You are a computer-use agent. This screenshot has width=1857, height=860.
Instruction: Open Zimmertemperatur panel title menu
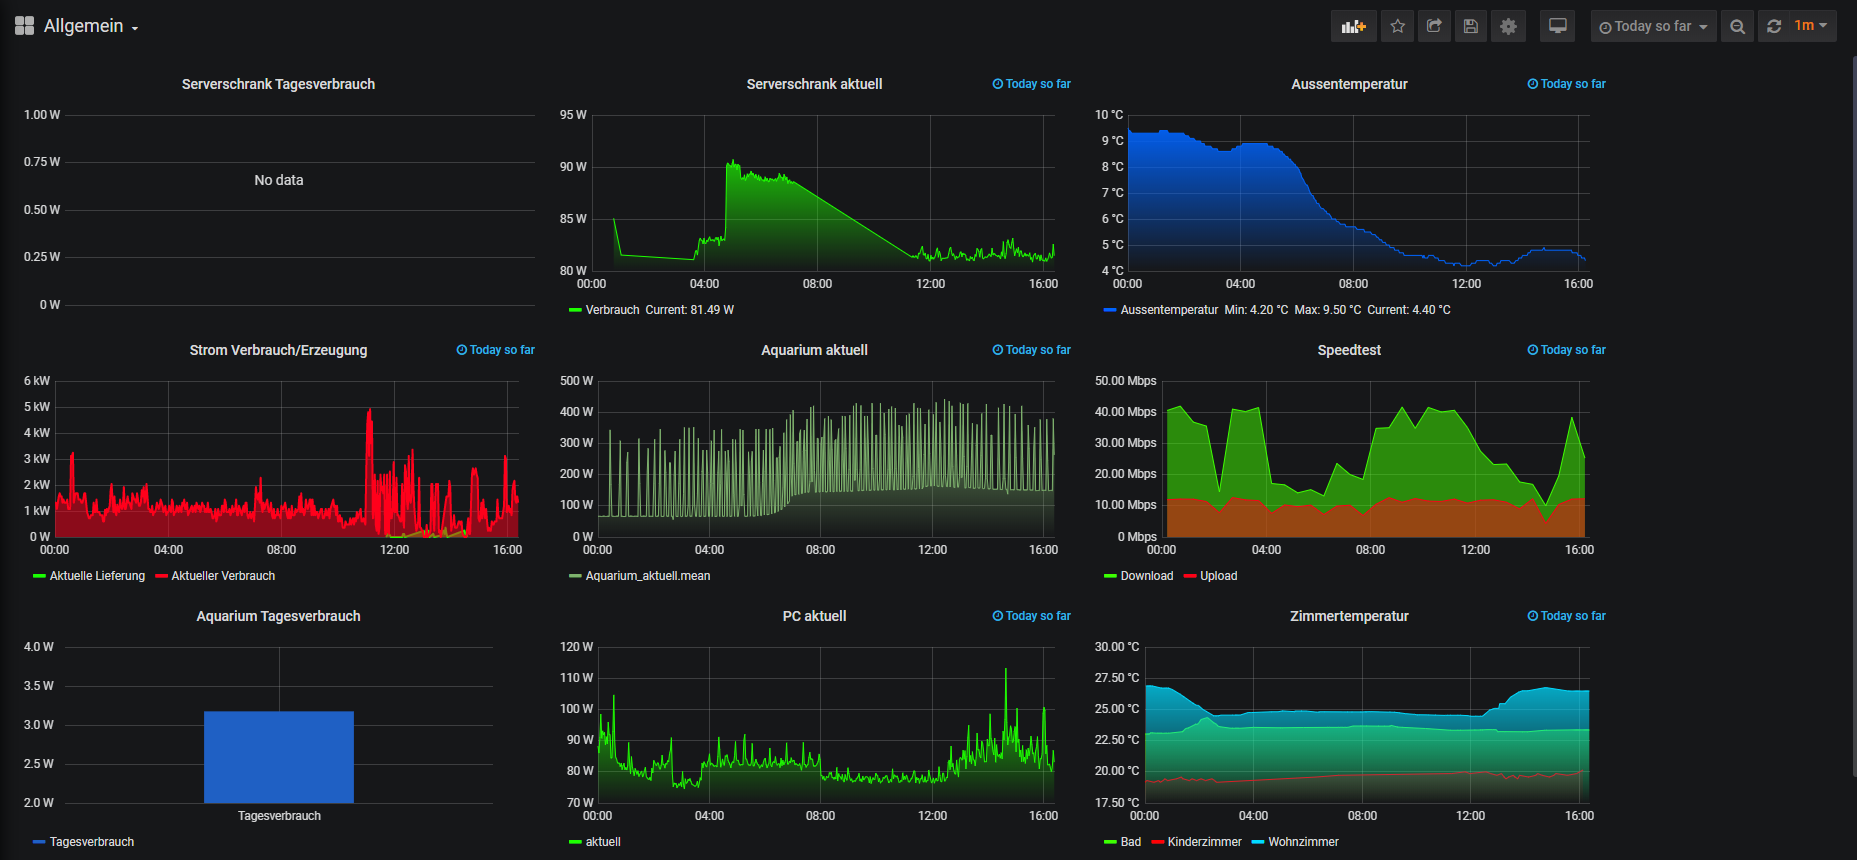point(1349,616)
